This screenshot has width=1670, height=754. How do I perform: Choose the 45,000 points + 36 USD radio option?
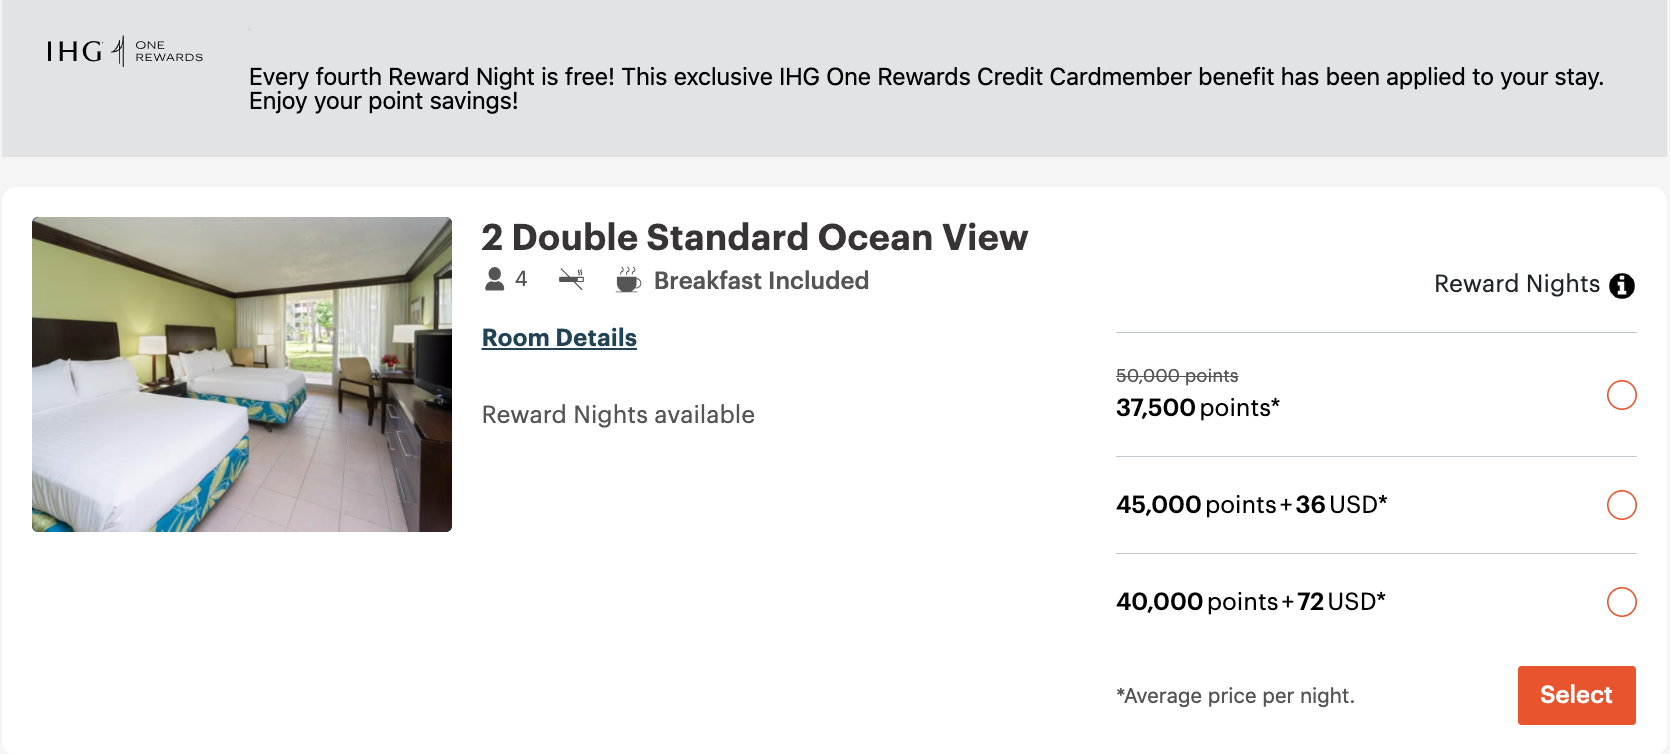tap(1621, 505)
